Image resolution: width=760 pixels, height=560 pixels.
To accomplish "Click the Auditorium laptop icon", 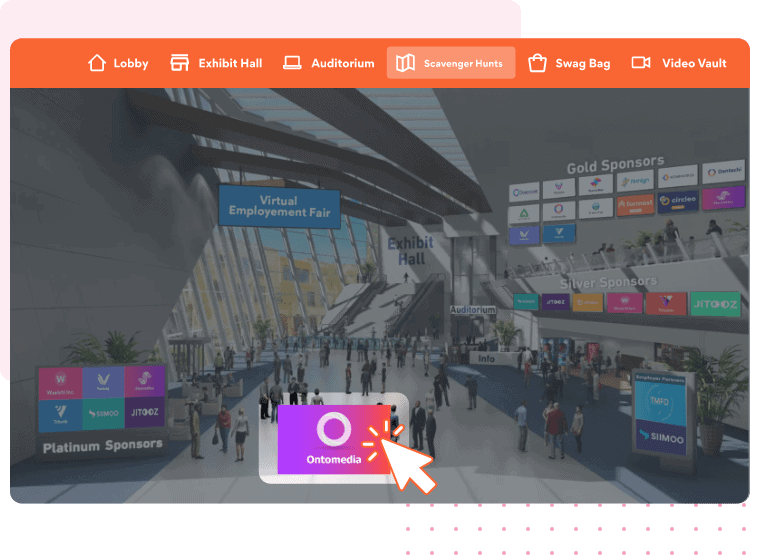I will tap(292, 63).
